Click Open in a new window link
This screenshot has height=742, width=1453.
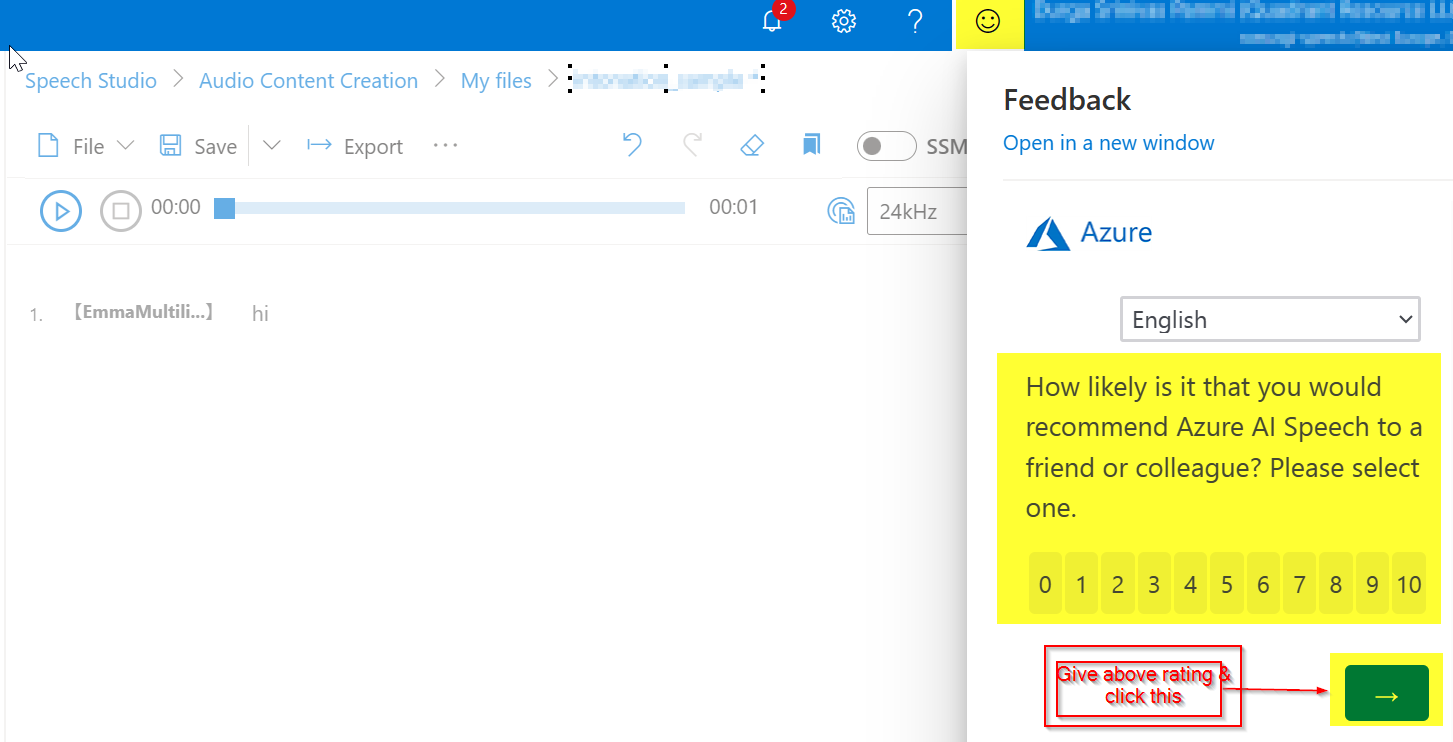[x=1109, y=143]
